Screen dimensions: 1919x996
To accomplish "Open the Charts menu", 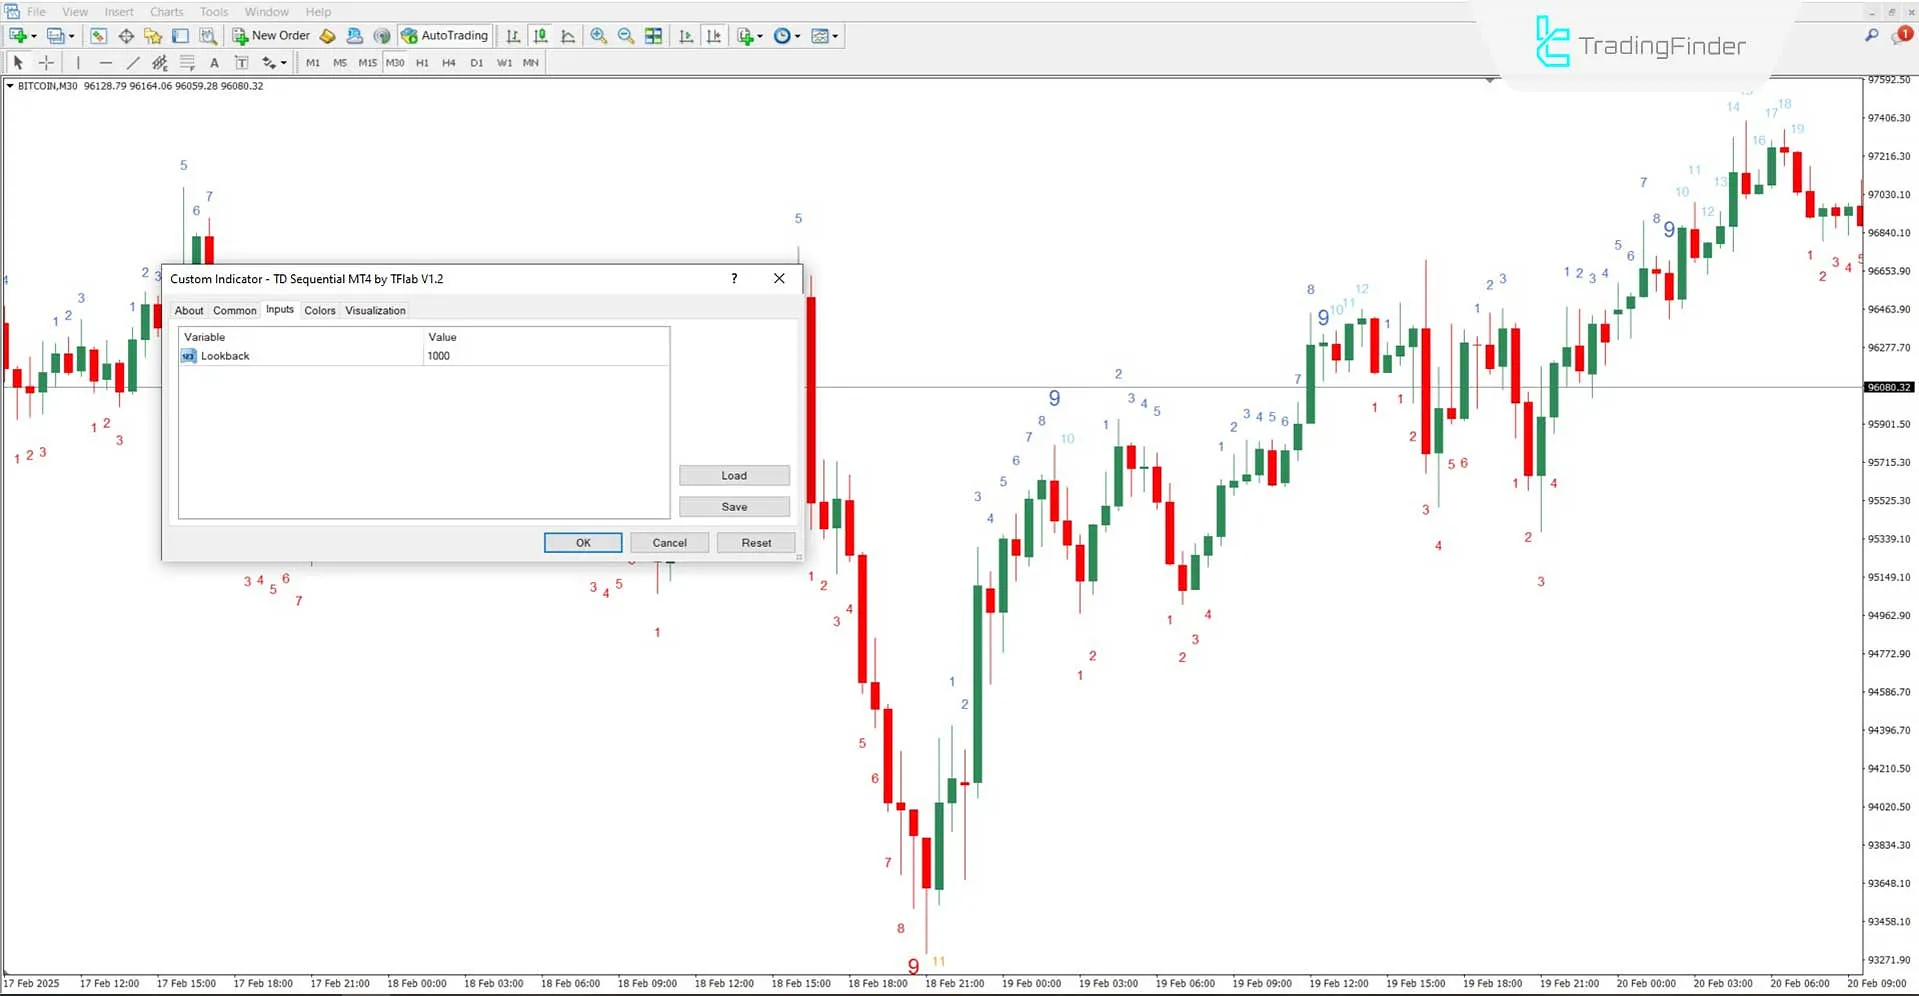I will pyautogui.click(x=166, y=11).
